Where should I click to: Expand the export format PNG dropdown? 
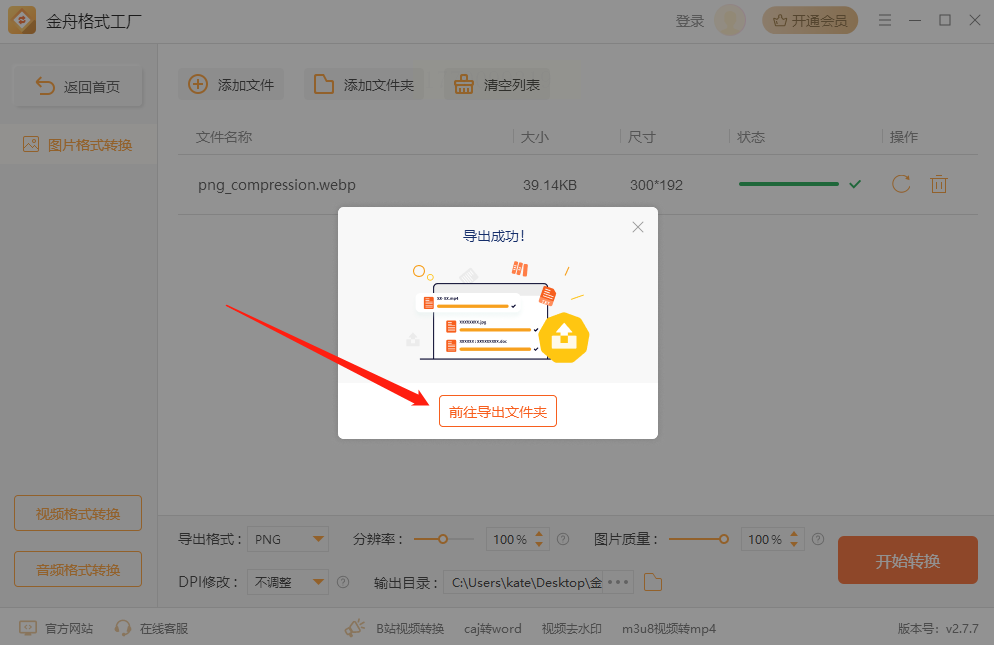pyautogui.click(x=288, y=539)
